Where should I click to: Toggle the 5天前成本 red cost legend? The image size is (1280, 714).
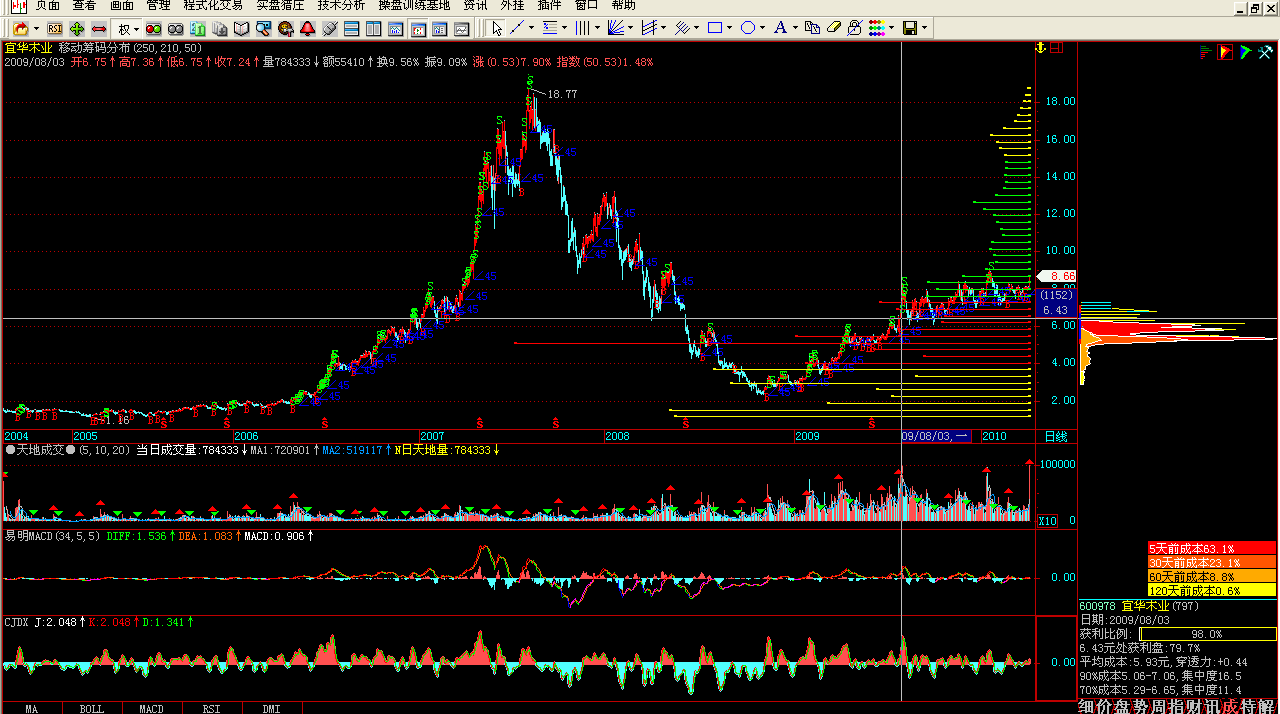[1212, 548]
